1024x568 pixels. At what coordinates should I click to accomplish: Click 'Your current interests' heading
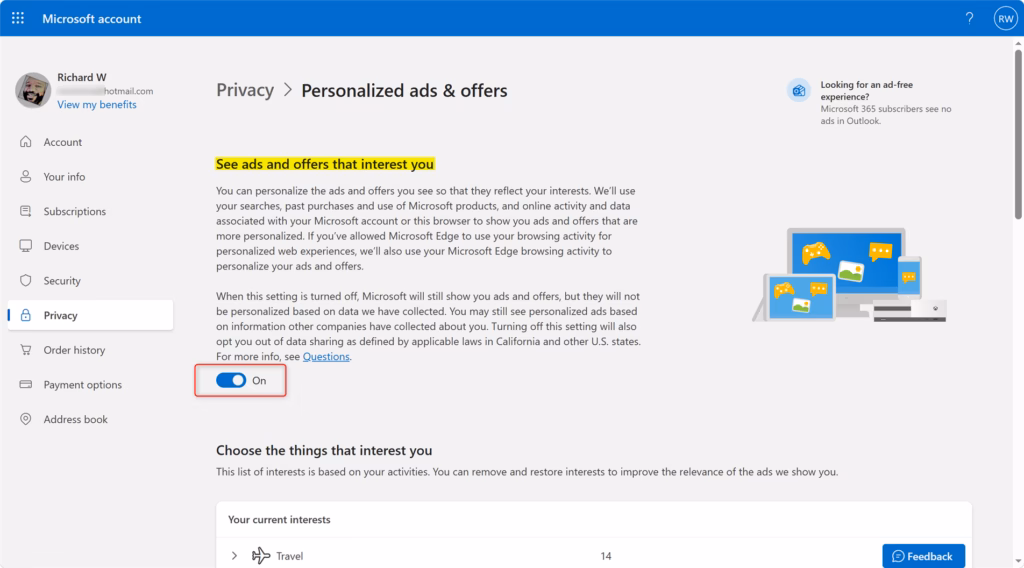click(279, 520)
